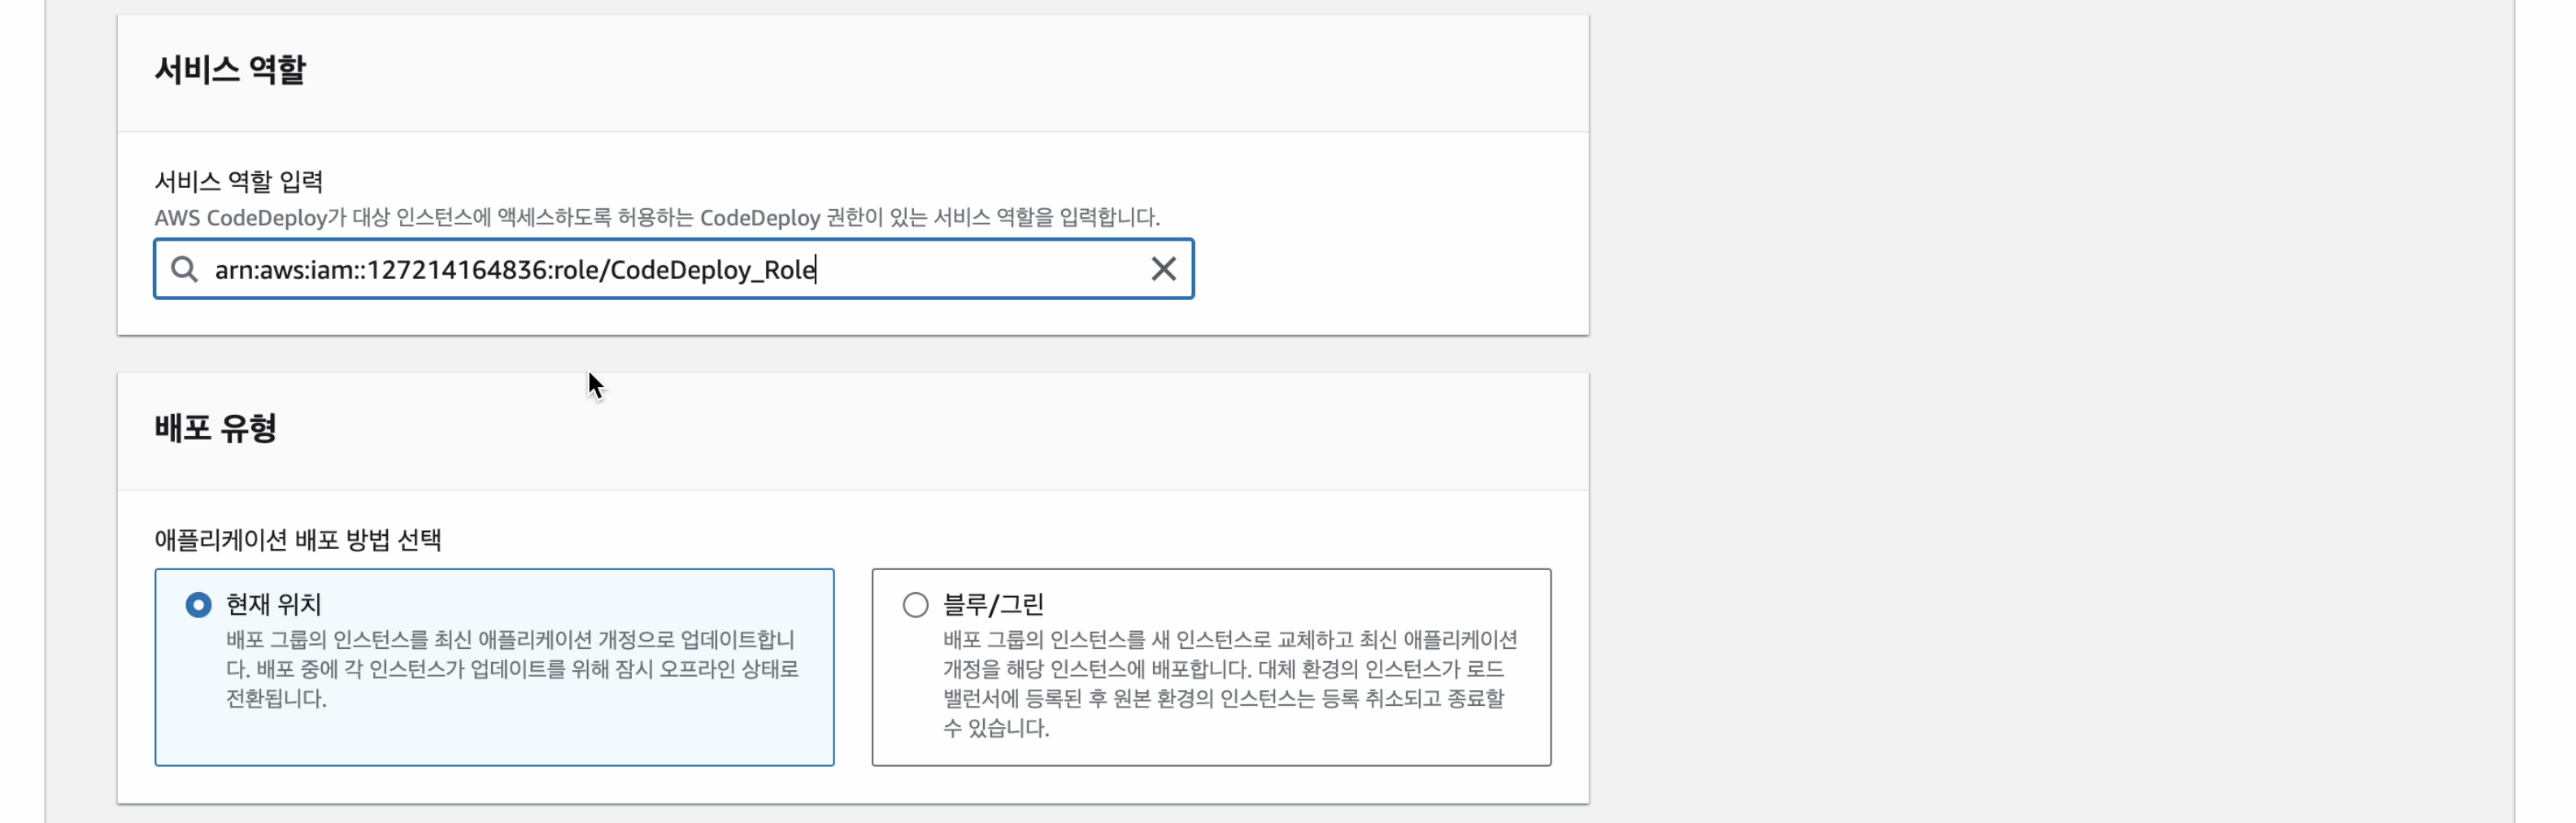Screen dimensions: 2576x823
Task: Click the 서비스 역할 section header
Action: pos(229,68)
